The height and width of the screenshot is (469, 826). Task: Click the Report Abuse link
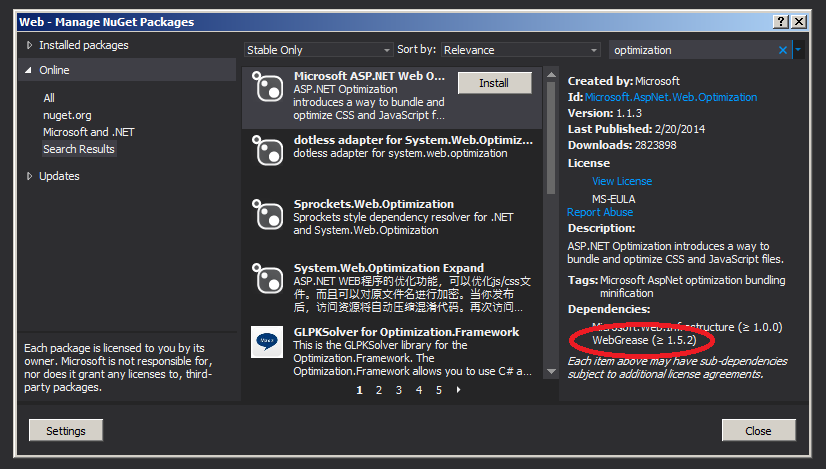pos(599,212)
